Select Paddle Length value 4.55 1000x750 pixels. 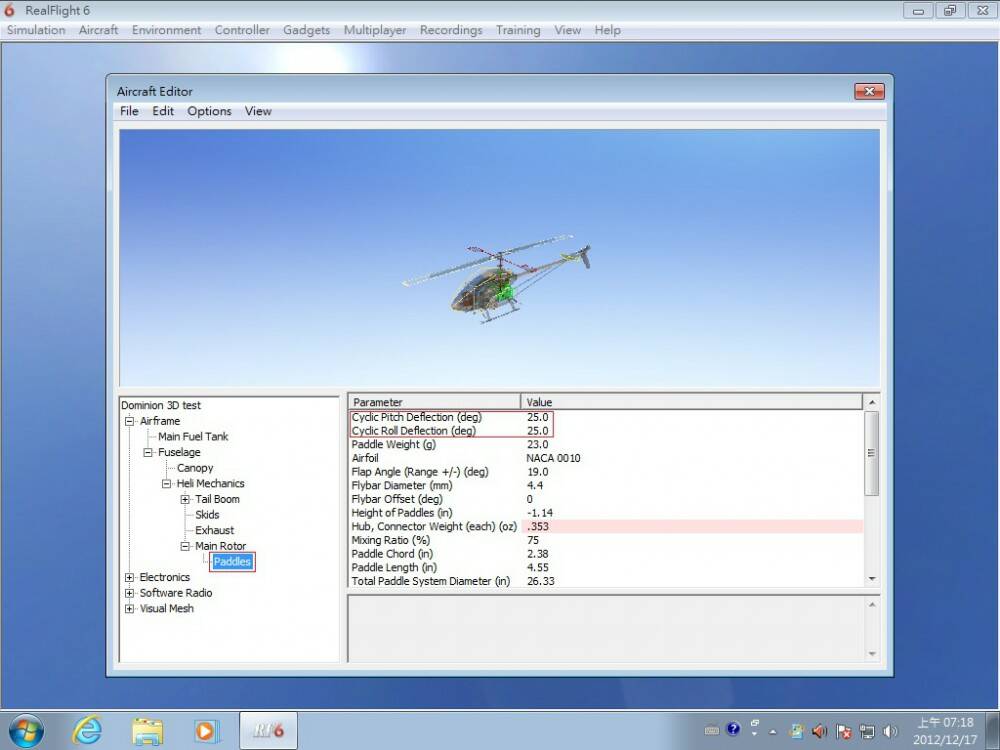point(538,568)
